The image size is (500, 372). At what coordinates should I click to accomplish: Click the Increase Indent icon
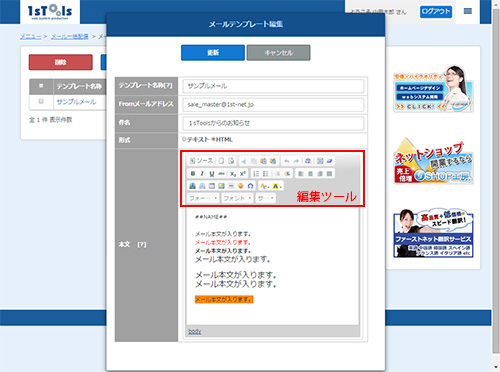(287, 174)
